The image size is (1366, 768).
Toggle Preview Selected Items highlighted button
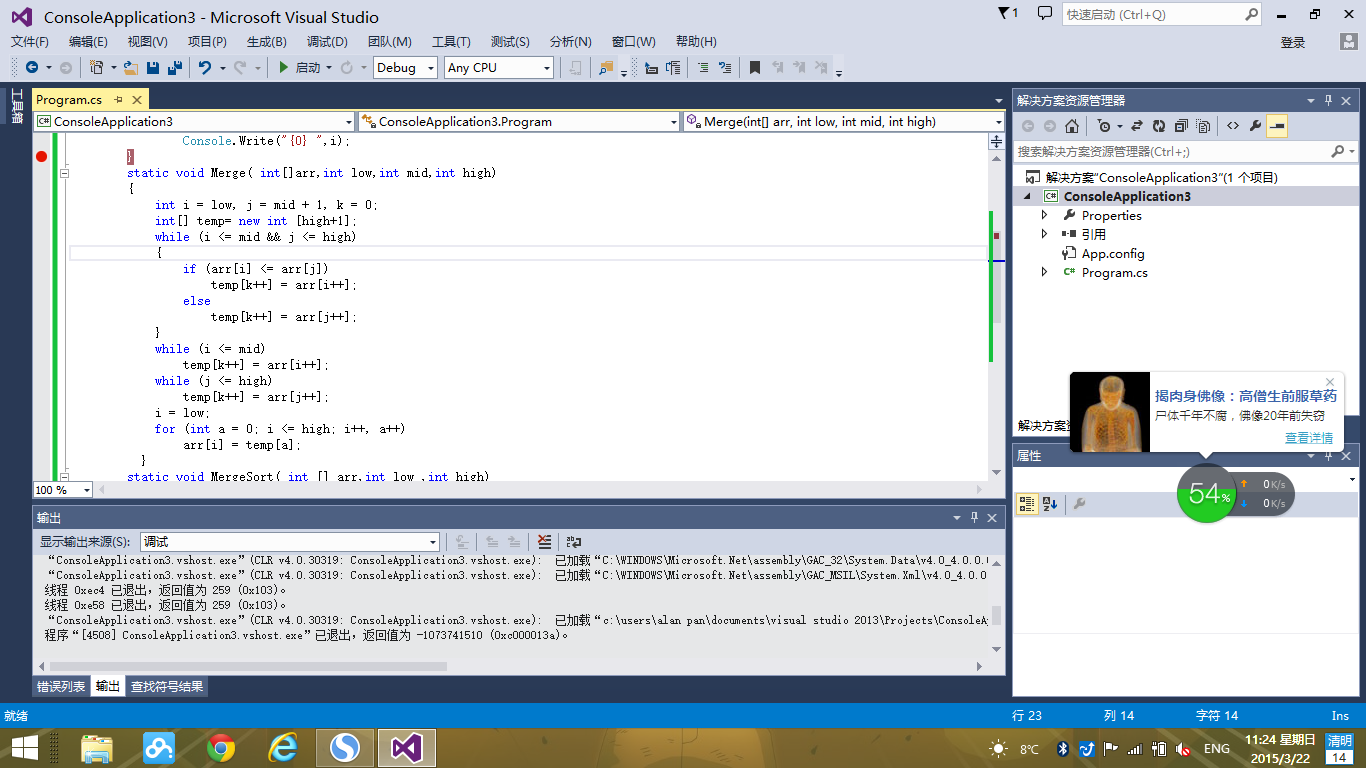coord(1277,126)
